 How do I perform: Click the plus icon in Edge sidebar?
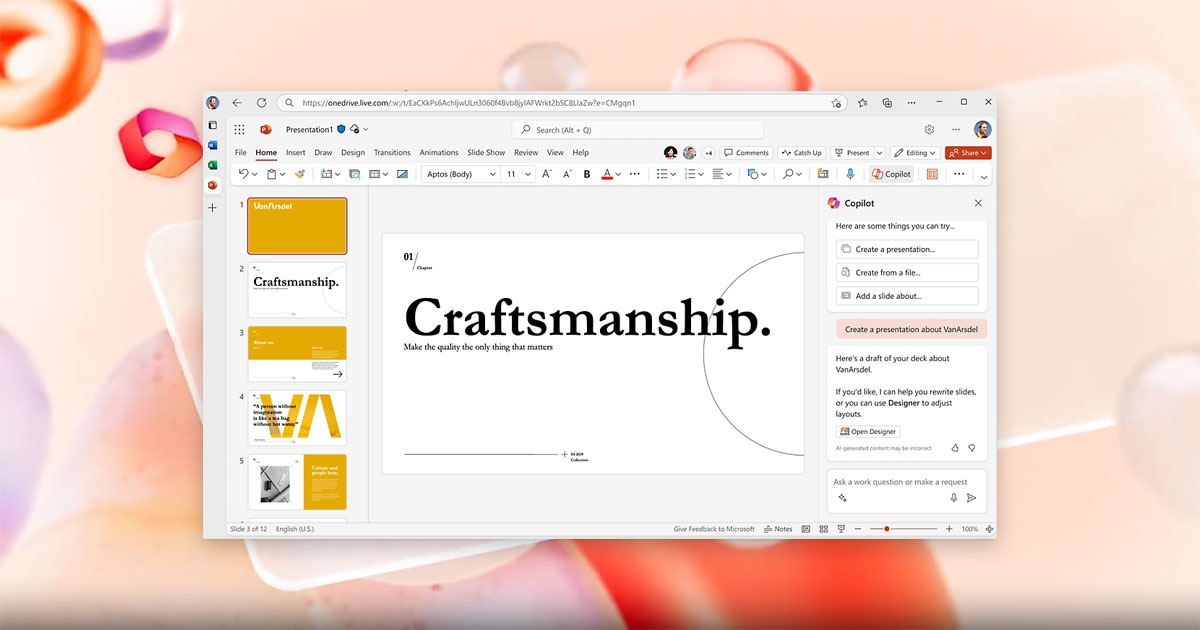point(212,208)
